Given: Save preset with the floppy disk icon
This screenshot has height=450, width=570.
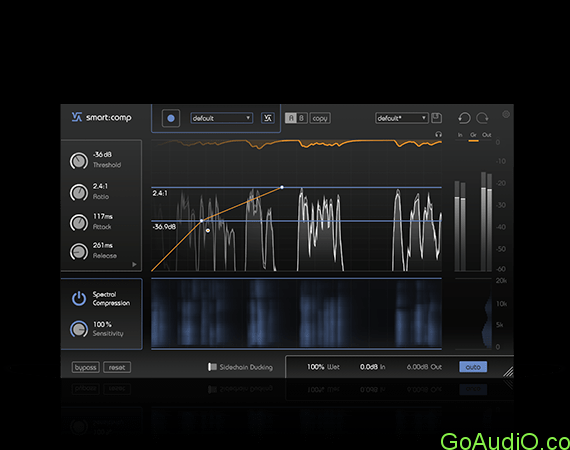Looking at the screenshot, I should click(x=436, y=118).
